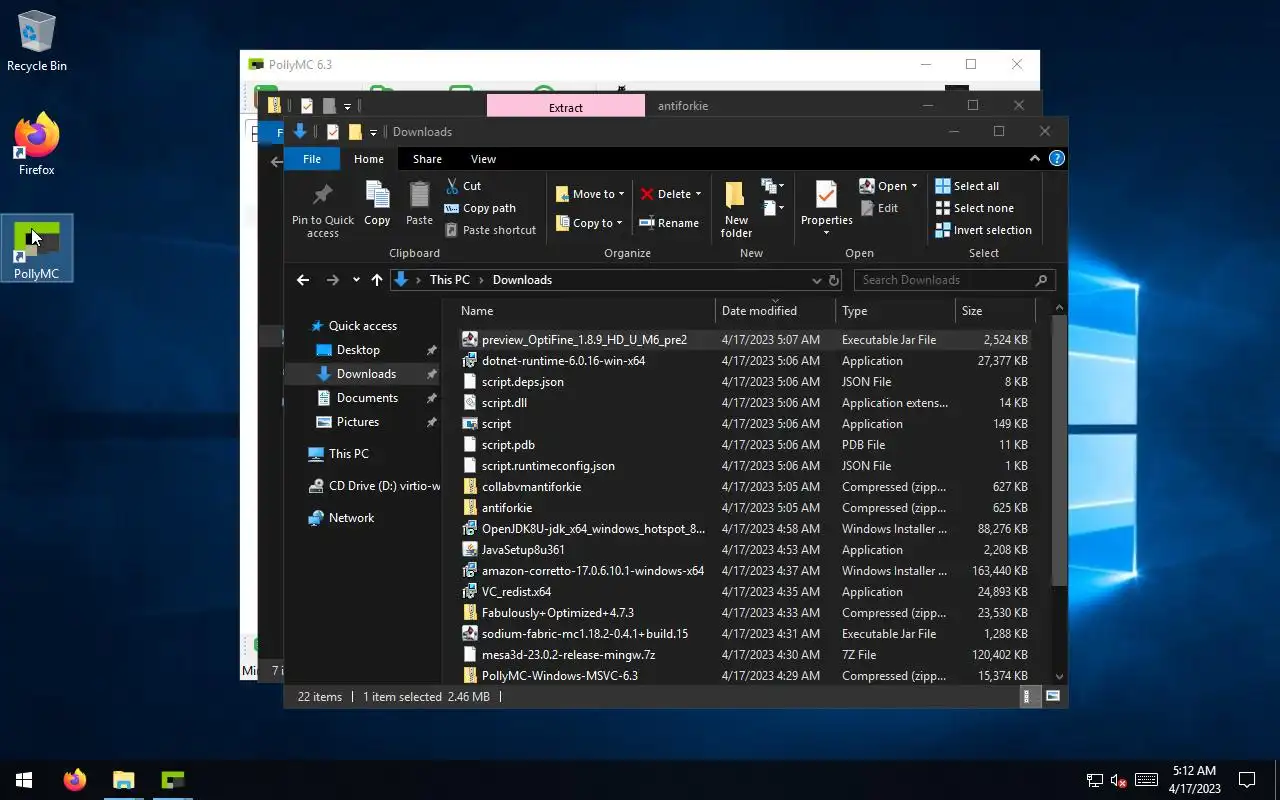Expand Properties dropdown arrow
1280x800 pixels.
click(x=826, y=233)
